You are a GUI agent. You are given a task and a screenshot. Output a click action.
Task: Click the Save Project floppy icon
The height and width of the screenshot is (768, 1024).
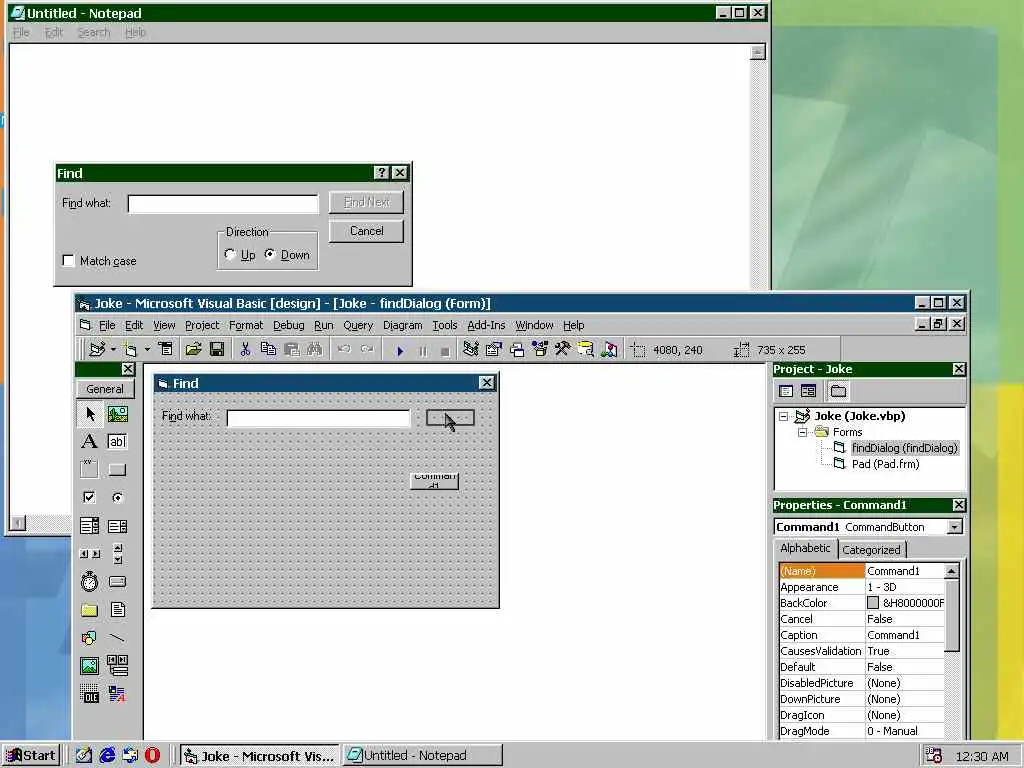217,349
